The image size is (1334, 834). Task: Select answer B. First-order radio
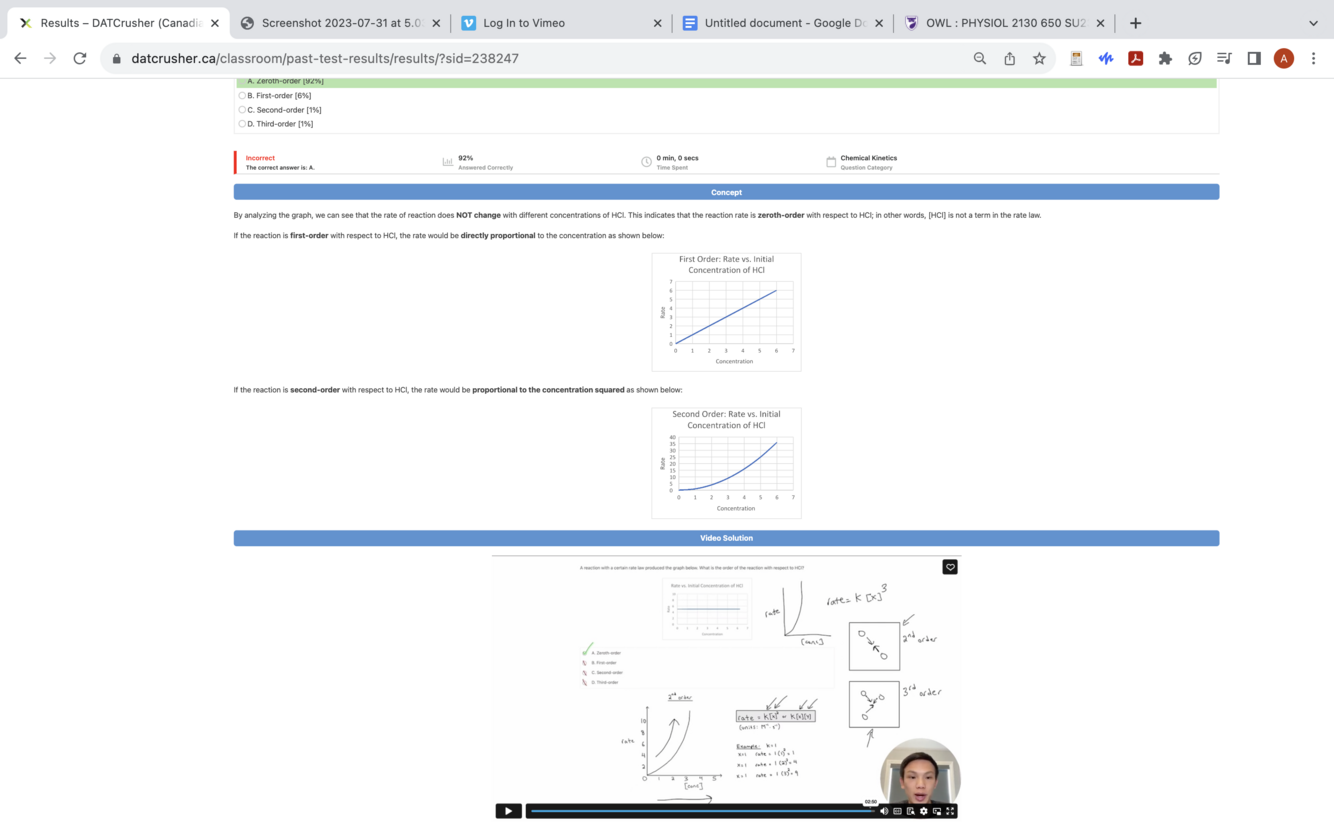coord(242,95)
